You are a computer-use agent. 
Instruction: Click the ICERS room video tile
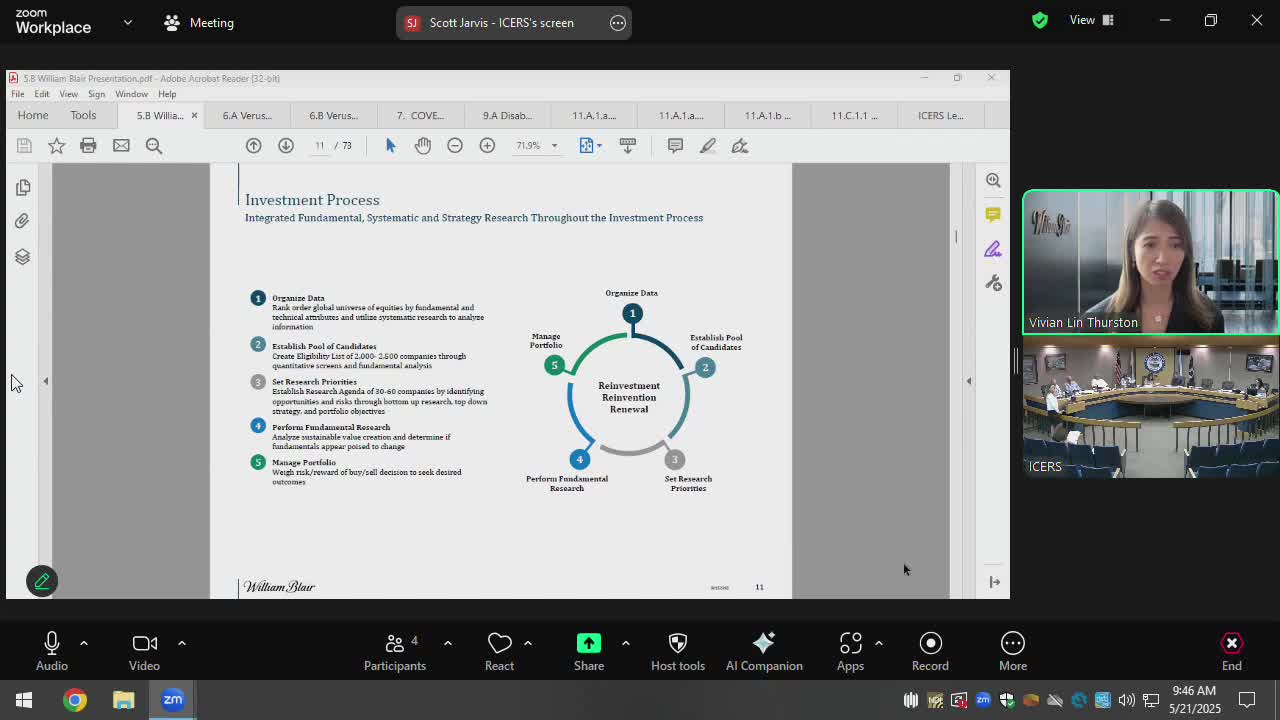pyautogui.click(x=1150, y=410)
